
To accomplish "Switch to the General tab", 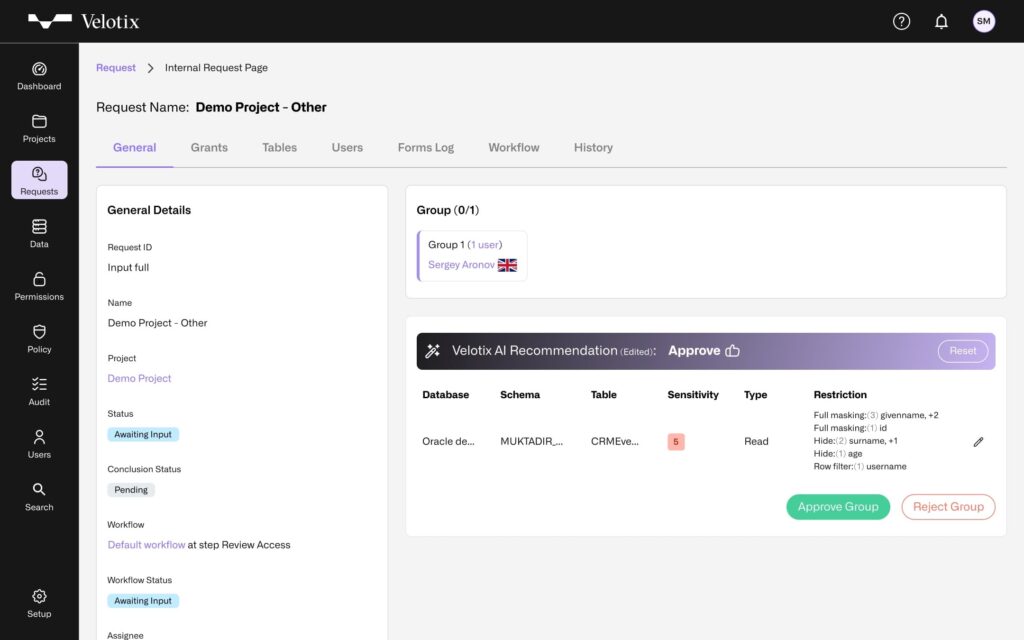I will pos(135,148).
